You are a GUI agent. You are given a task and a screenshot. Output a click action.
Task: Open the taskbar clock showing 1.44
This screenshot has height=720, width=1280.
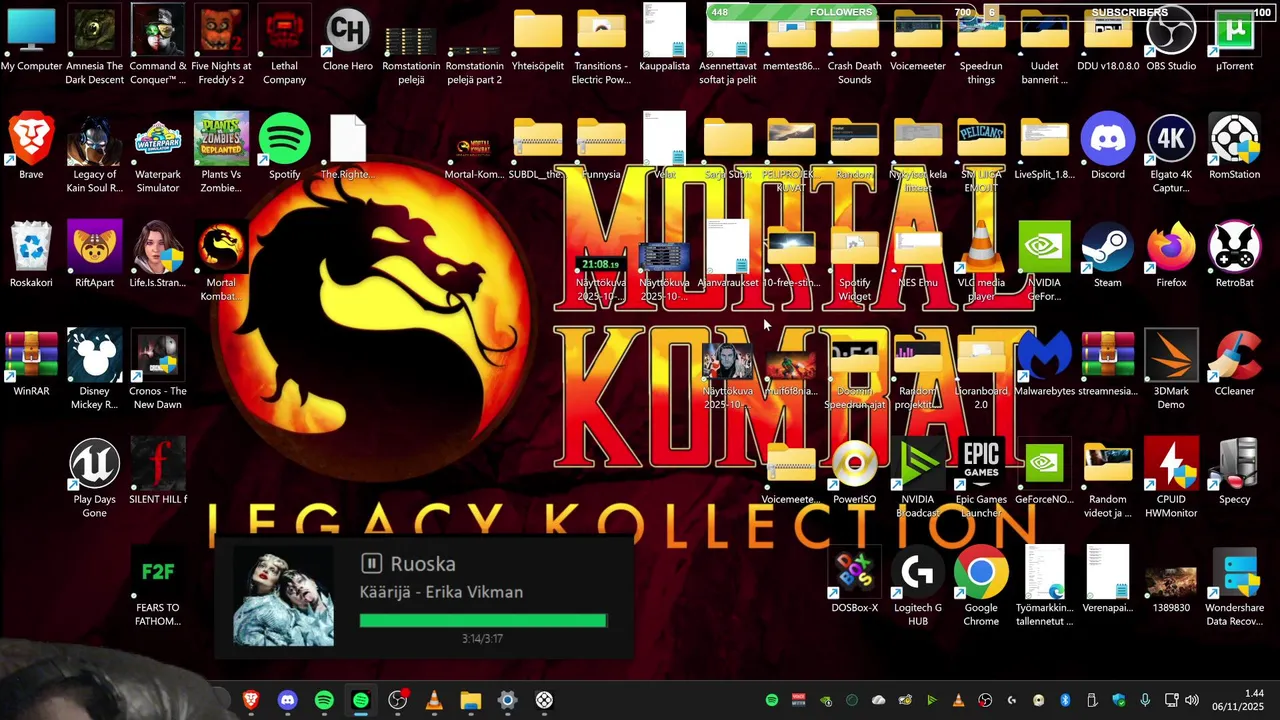pyautogui.click(x=1240, y=700)
